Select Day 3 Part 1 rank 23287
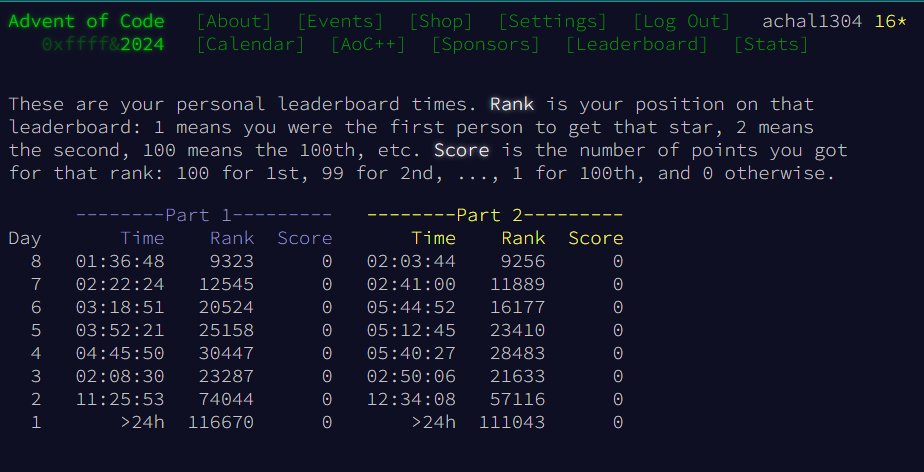Screen dimensions: 924x472 pos(226,376)
